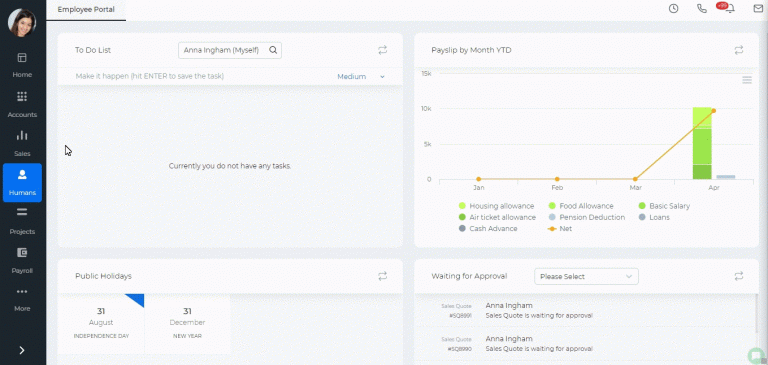Open the Please Select dropdown
Screen dimensions: 768x365
point(586,276)
